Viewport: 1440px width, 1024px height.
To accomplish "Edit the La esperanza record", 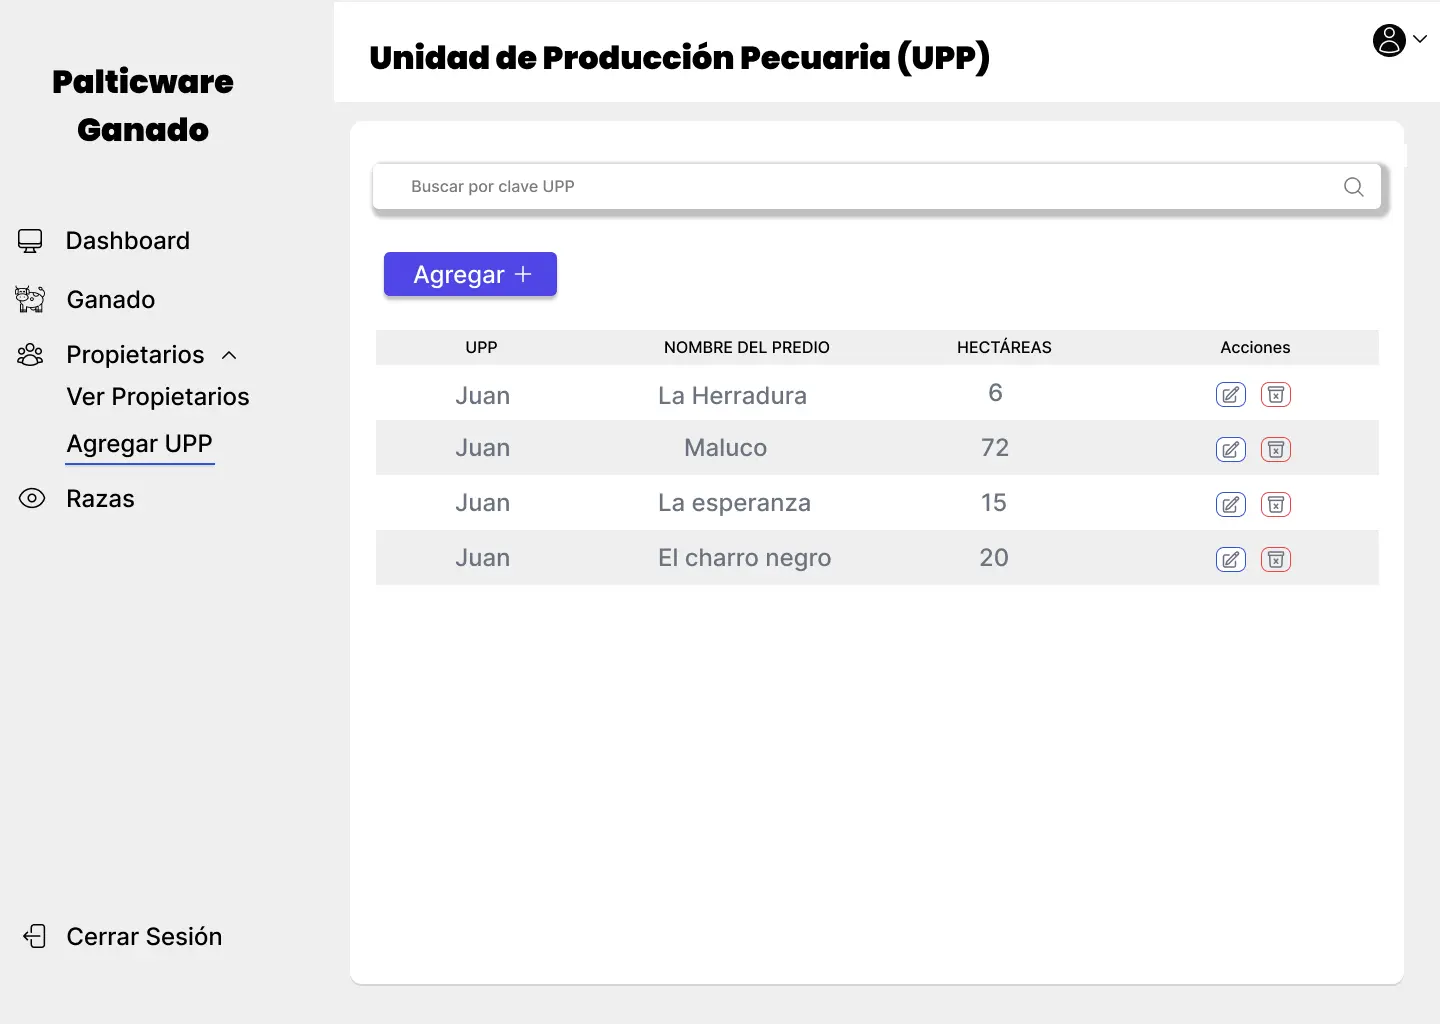I will click(1231, 505).
